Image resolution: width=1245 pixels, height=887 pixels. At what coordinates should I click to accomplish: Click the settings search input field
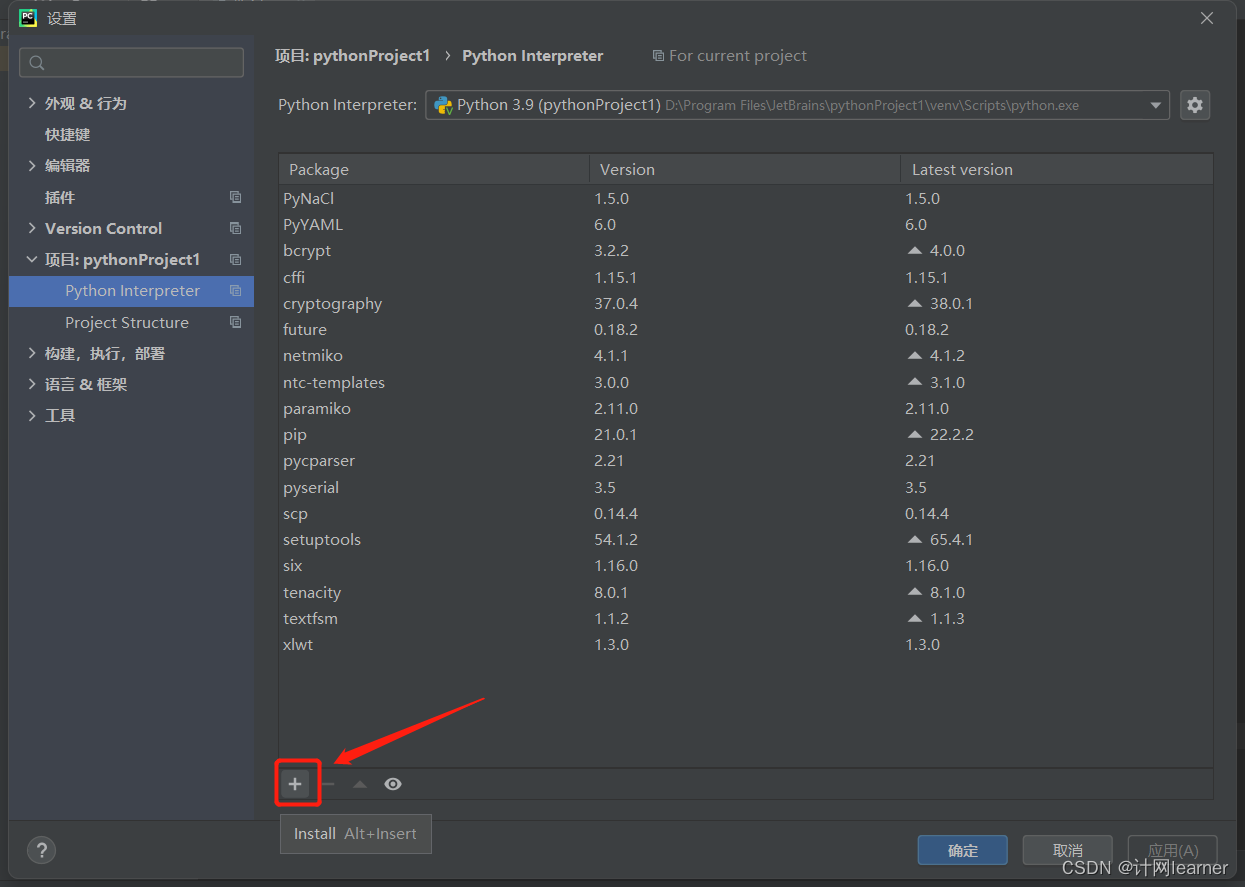(x=131, y=63)
